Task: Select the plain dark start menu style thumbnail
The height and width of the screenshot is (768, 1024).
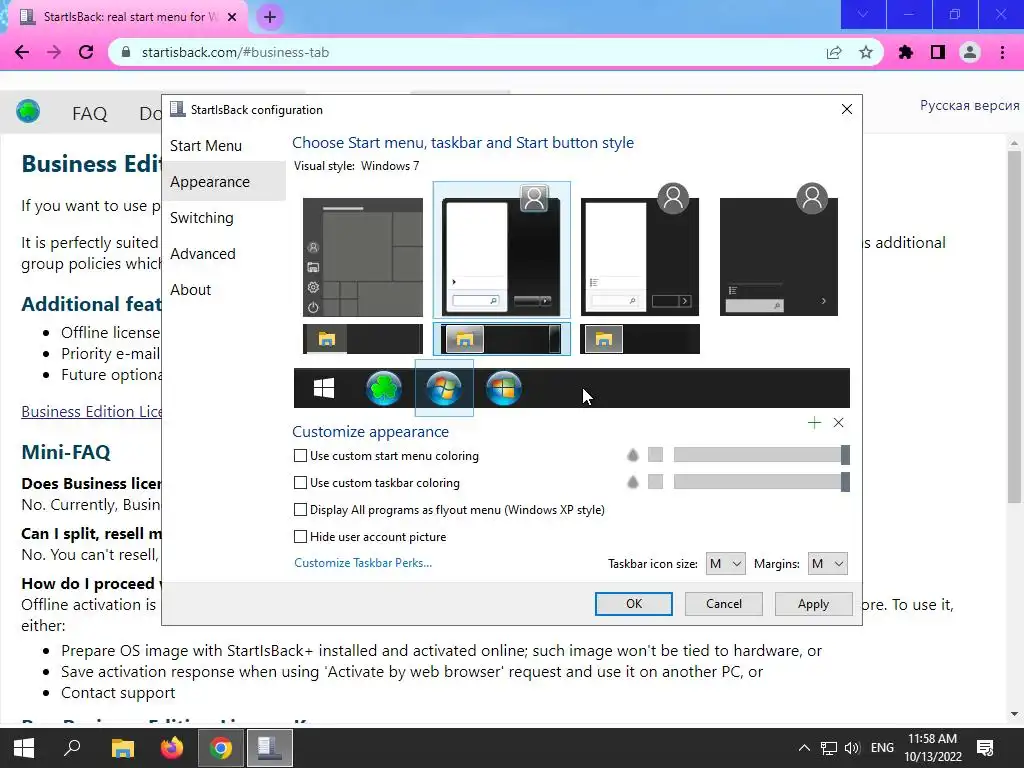Action: [x=778, y=249]
